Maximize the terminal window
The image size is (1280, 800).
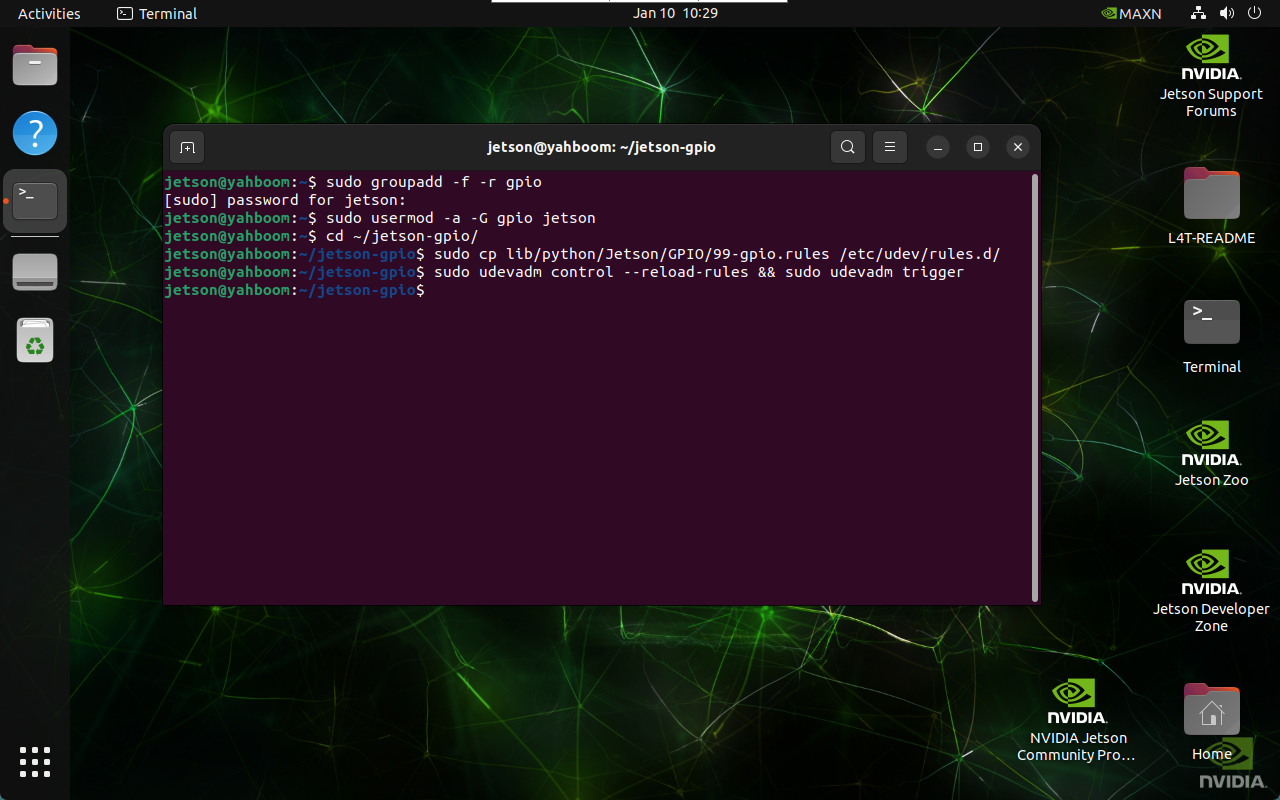point(978,148)
